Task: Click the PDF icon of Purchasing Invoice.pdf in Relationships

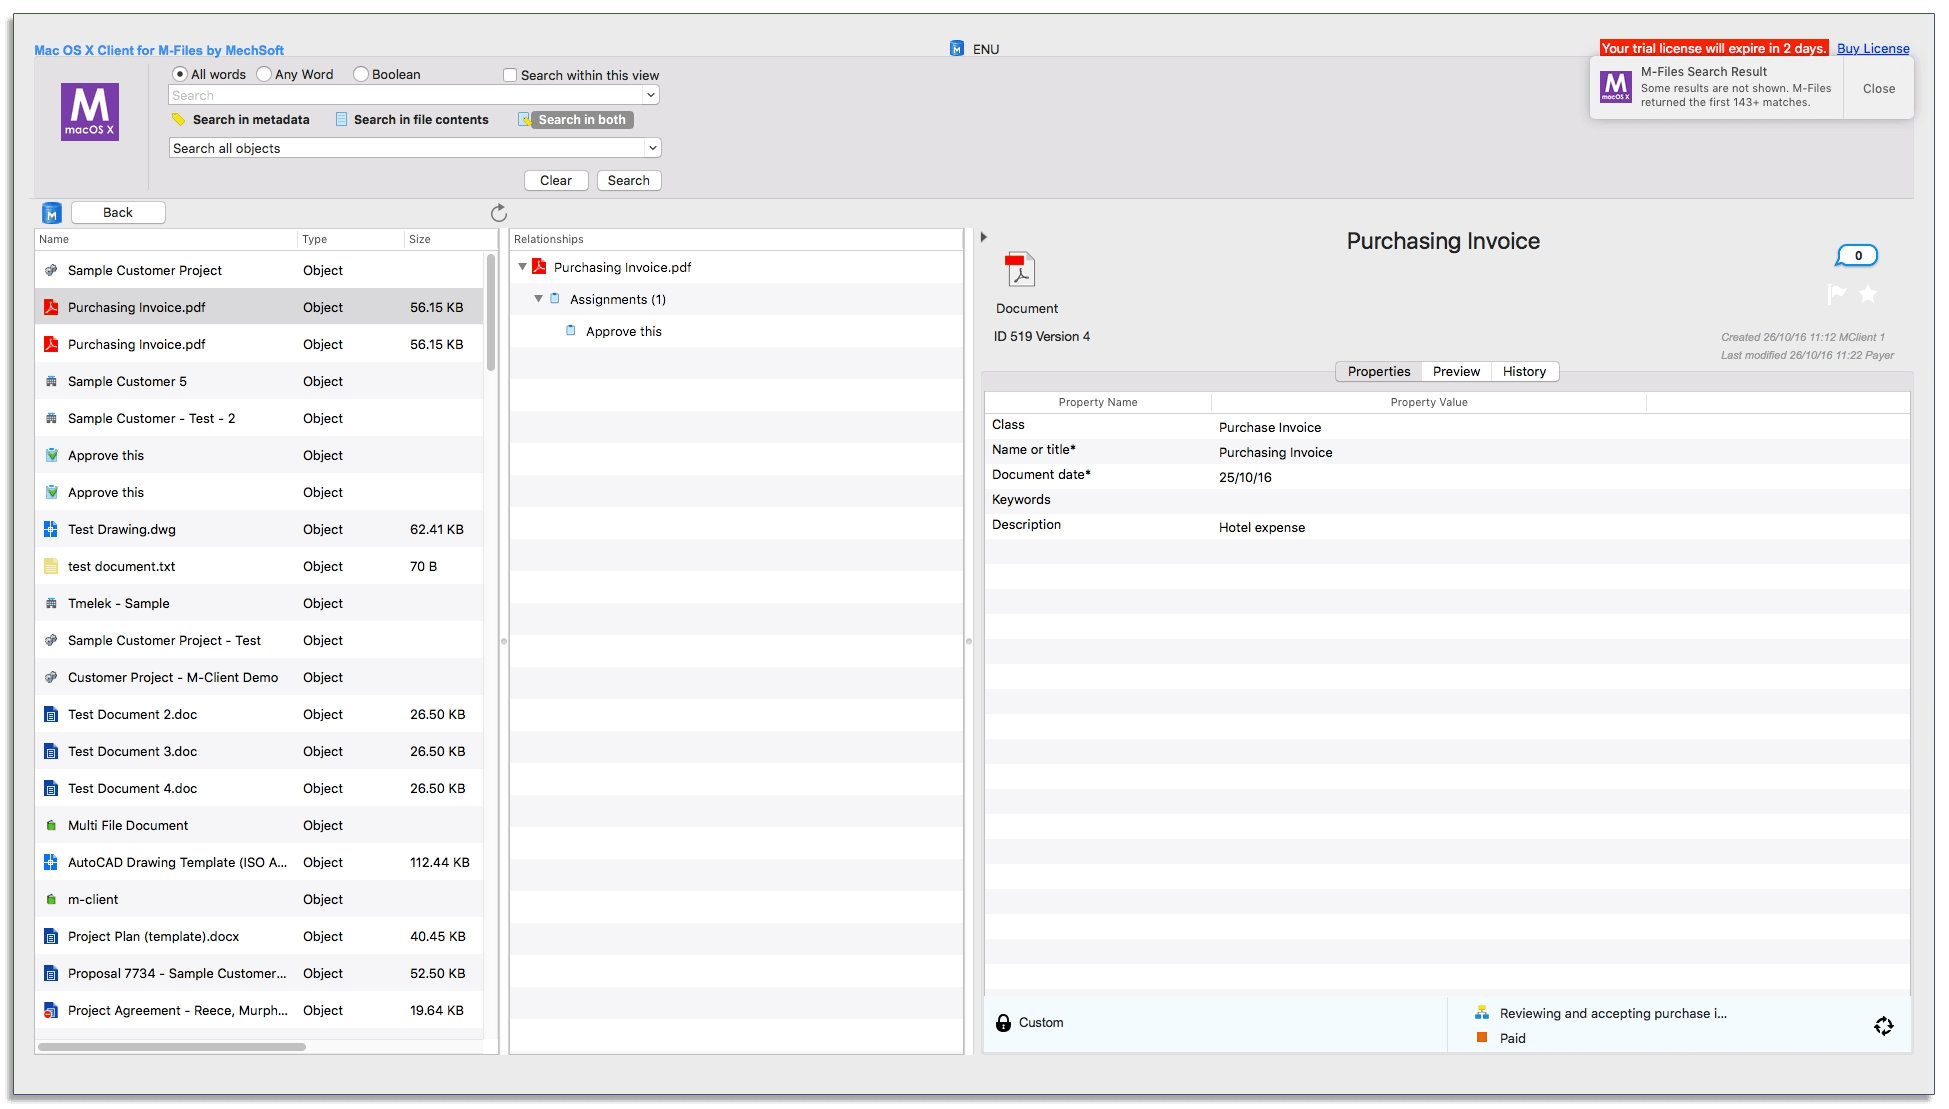Action: pyautogui.click(x=539, y=267)
